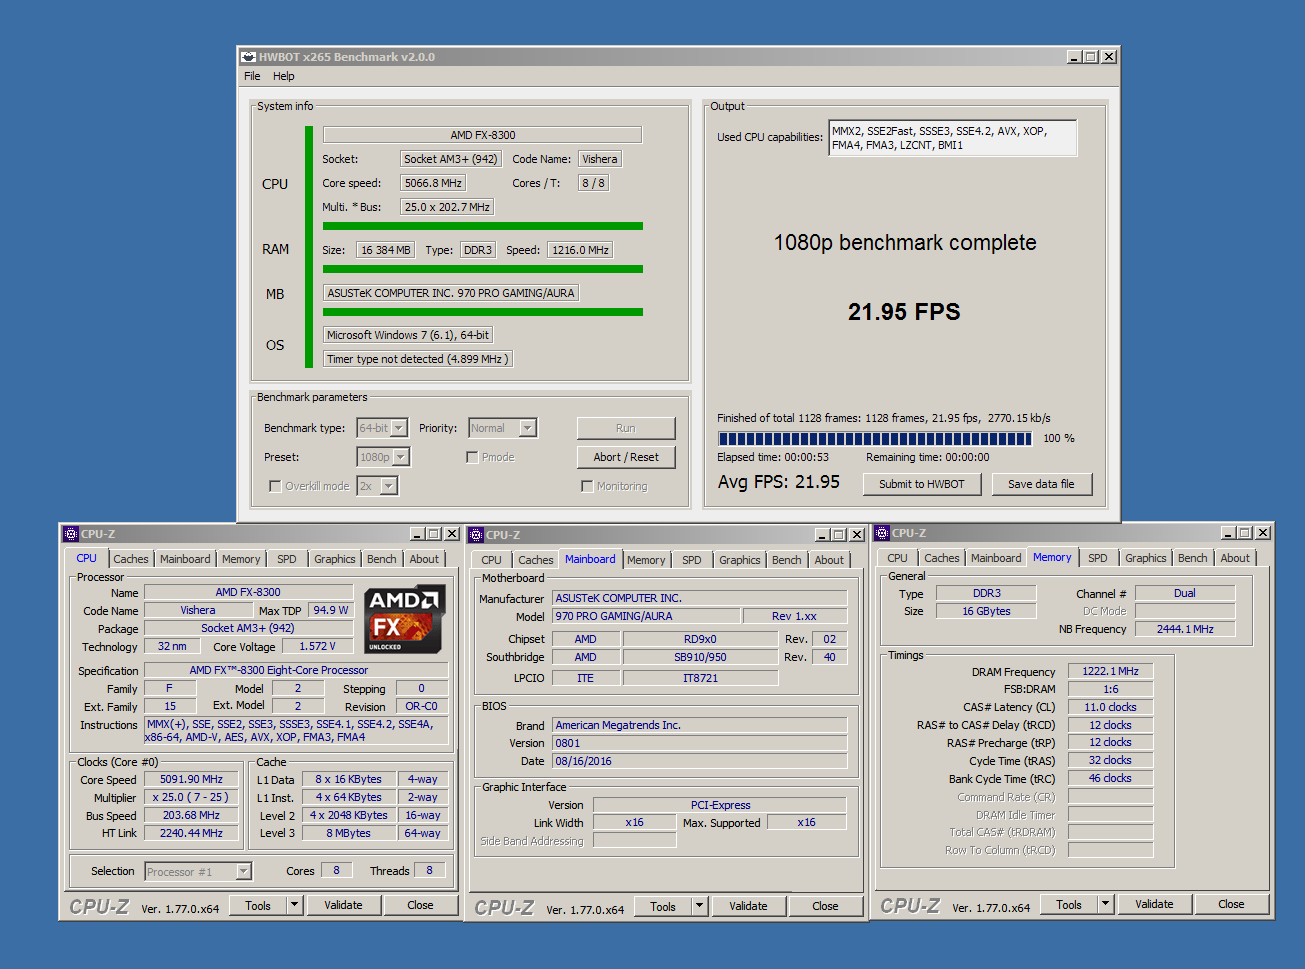Click Save data file button
The image size is (1305, 969).
1041,484
